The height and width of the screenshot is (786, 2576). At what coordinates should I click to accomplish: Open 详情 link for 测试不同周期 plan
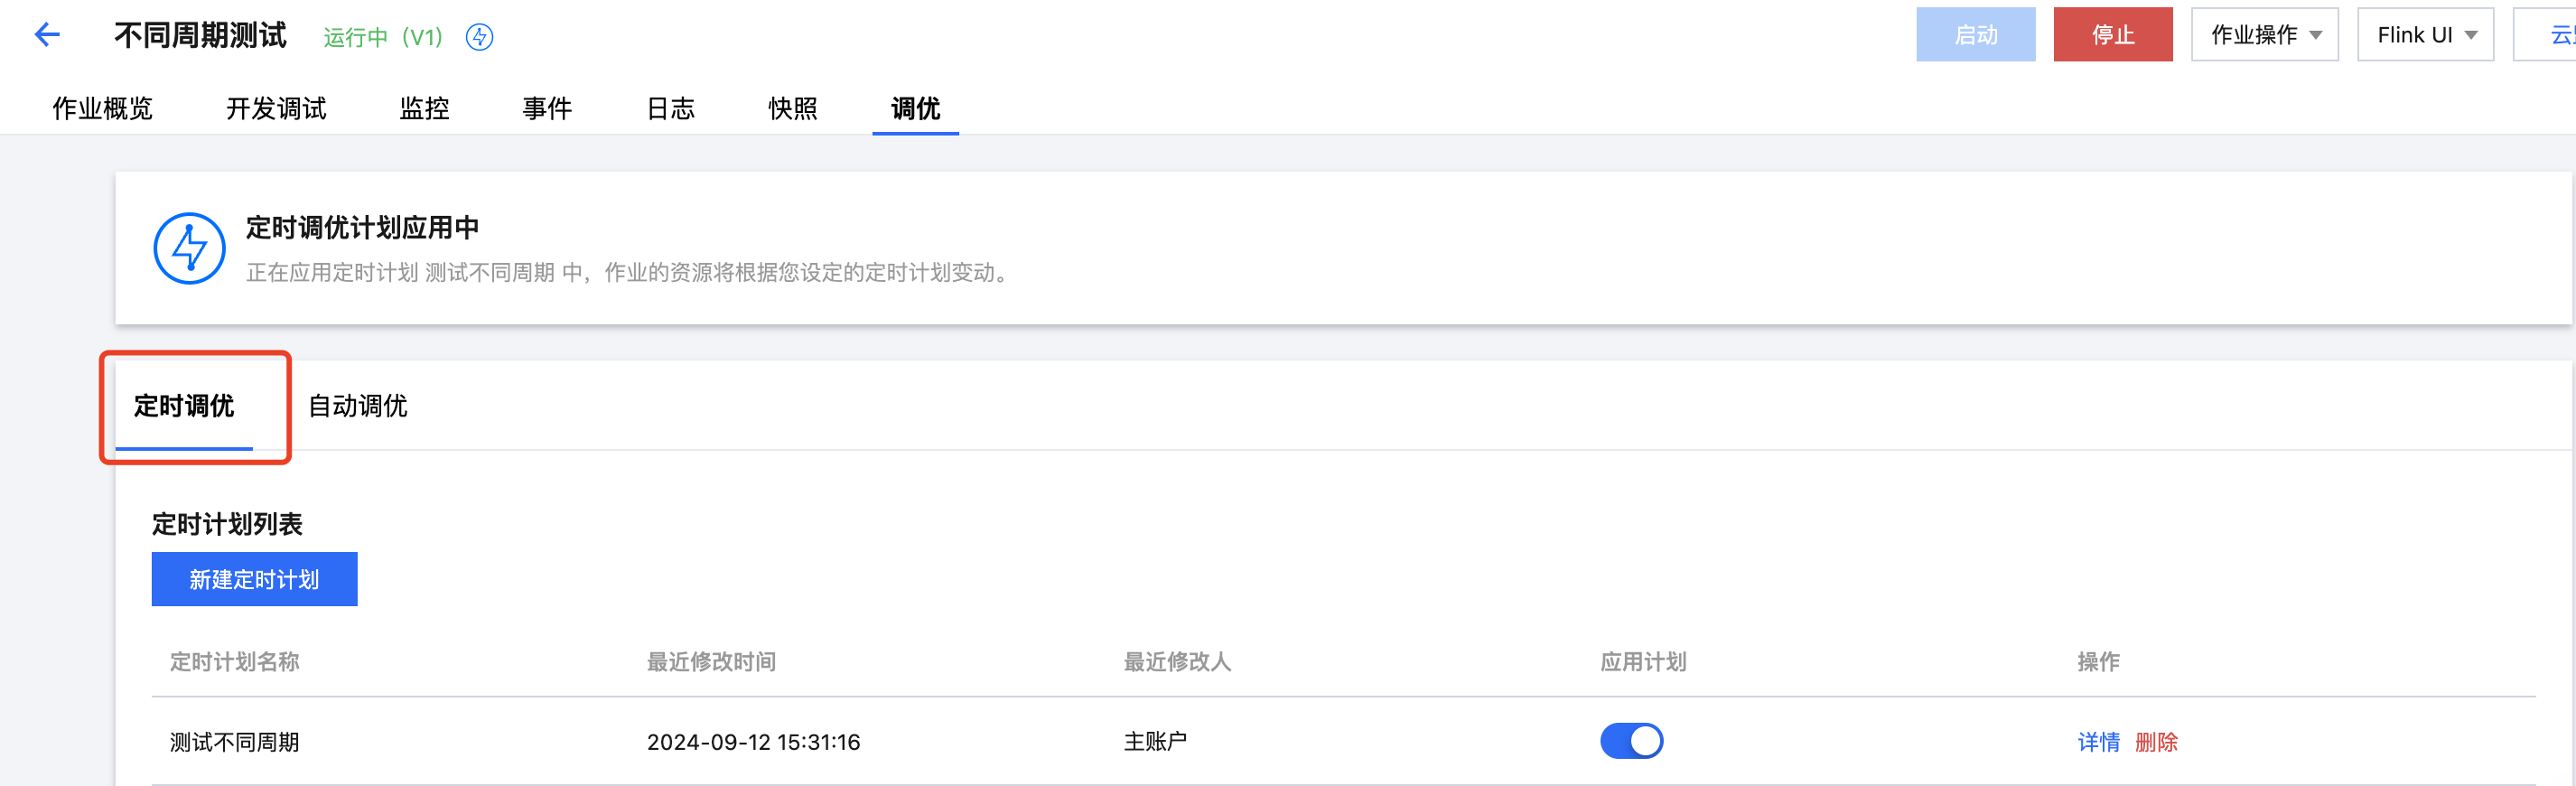click(2098, 742)
